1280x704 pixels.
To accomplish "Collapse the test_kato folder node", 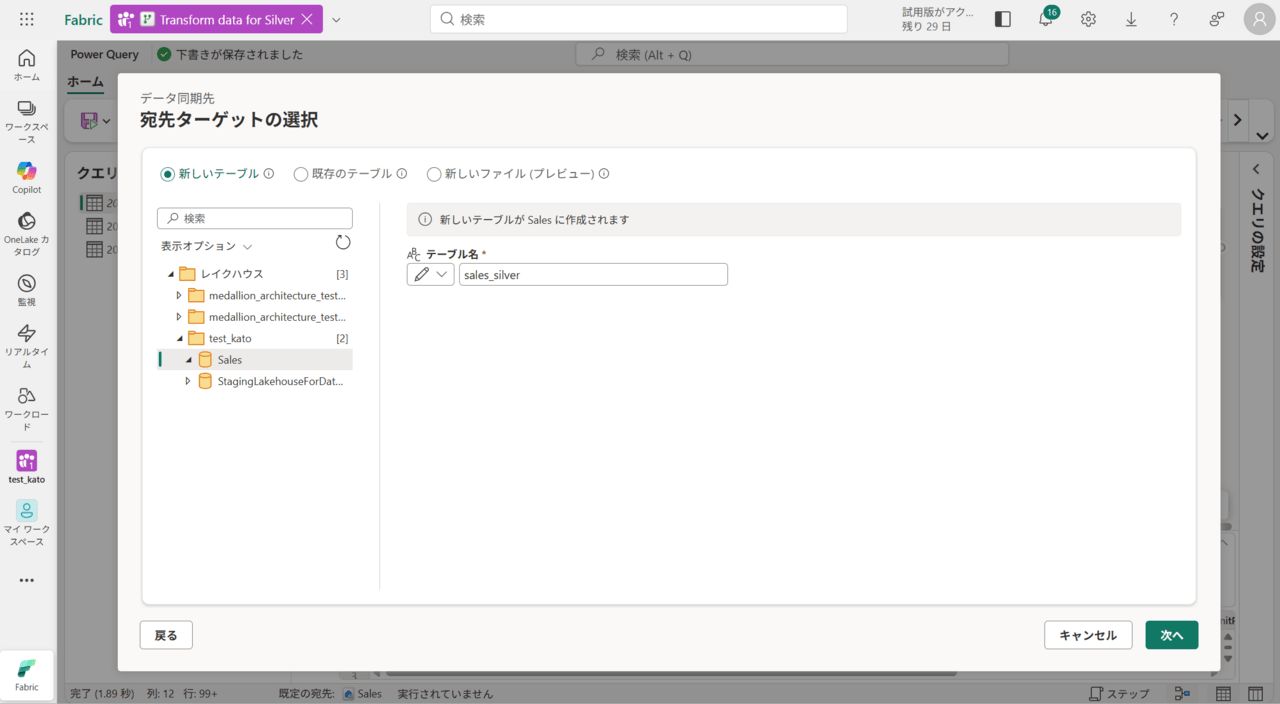I will pos(180,339).
